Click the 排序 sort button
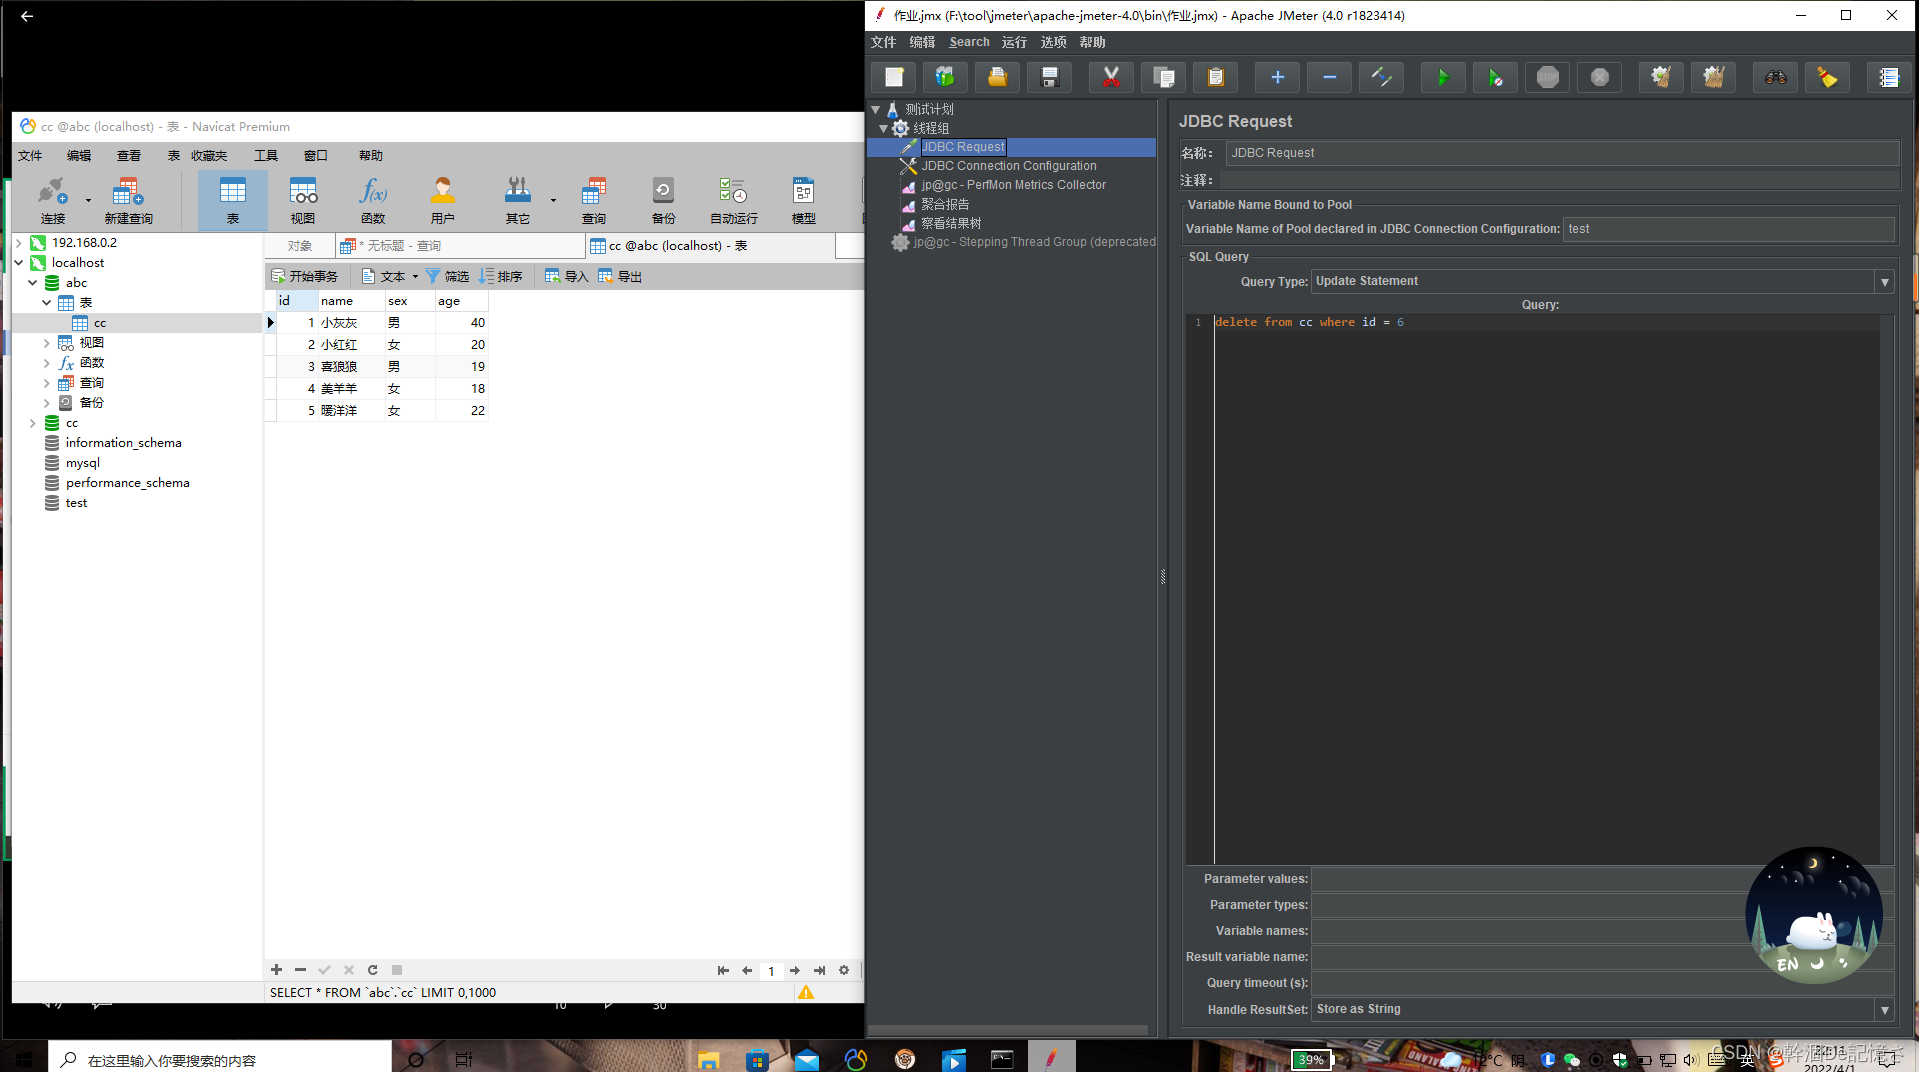The height and width of the screenshot is (1072, 1919). click(x=501, y=276)
